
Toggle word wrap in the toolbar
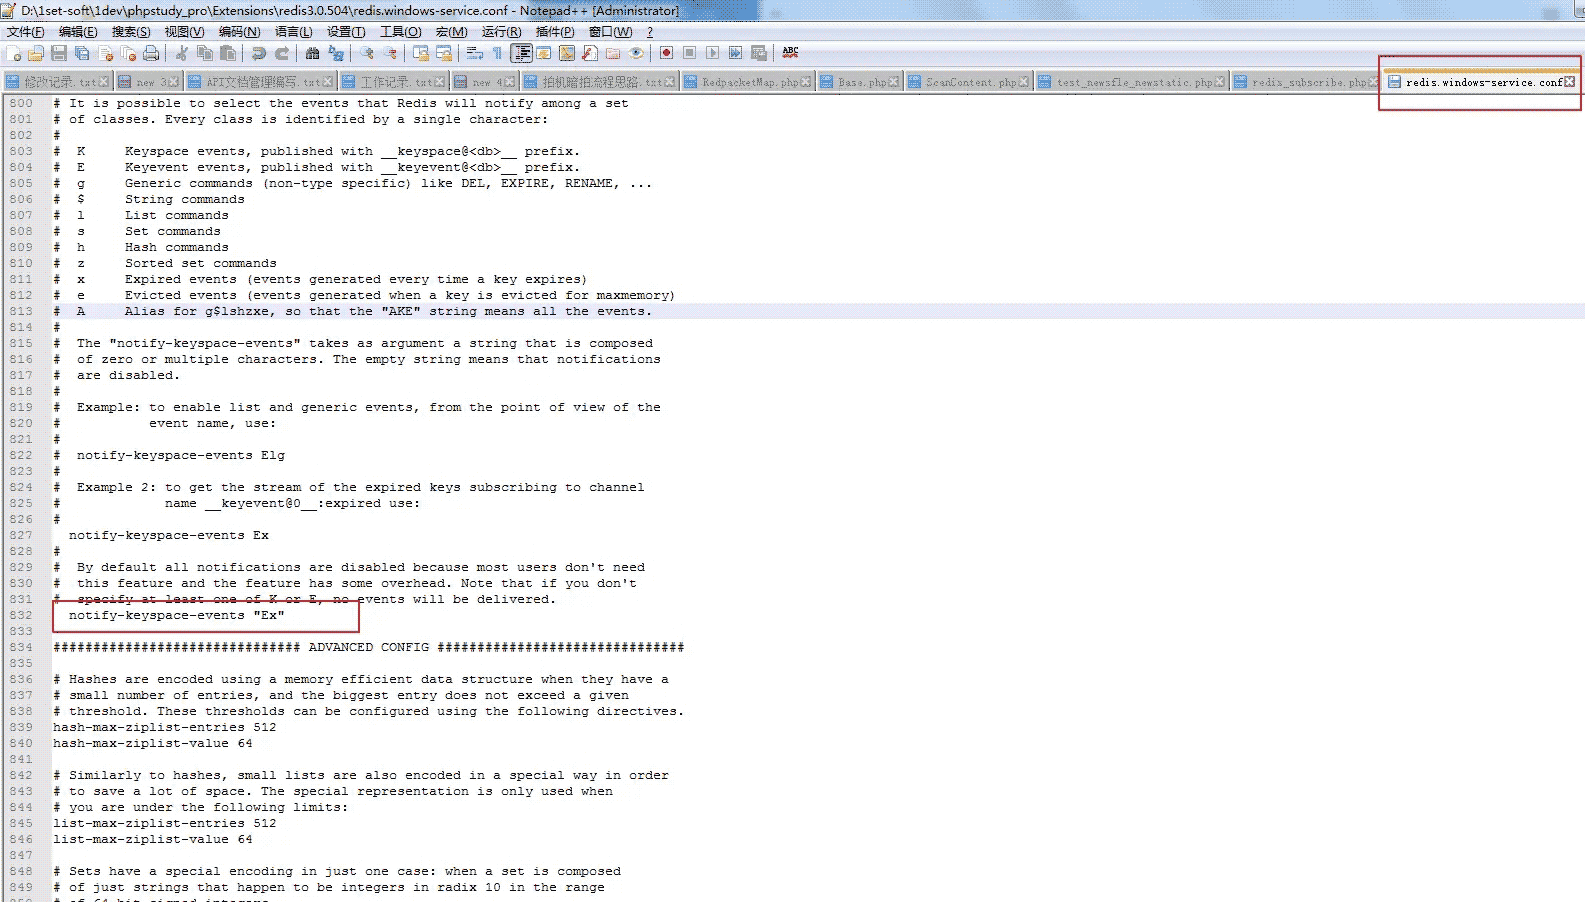click(475, 53)
